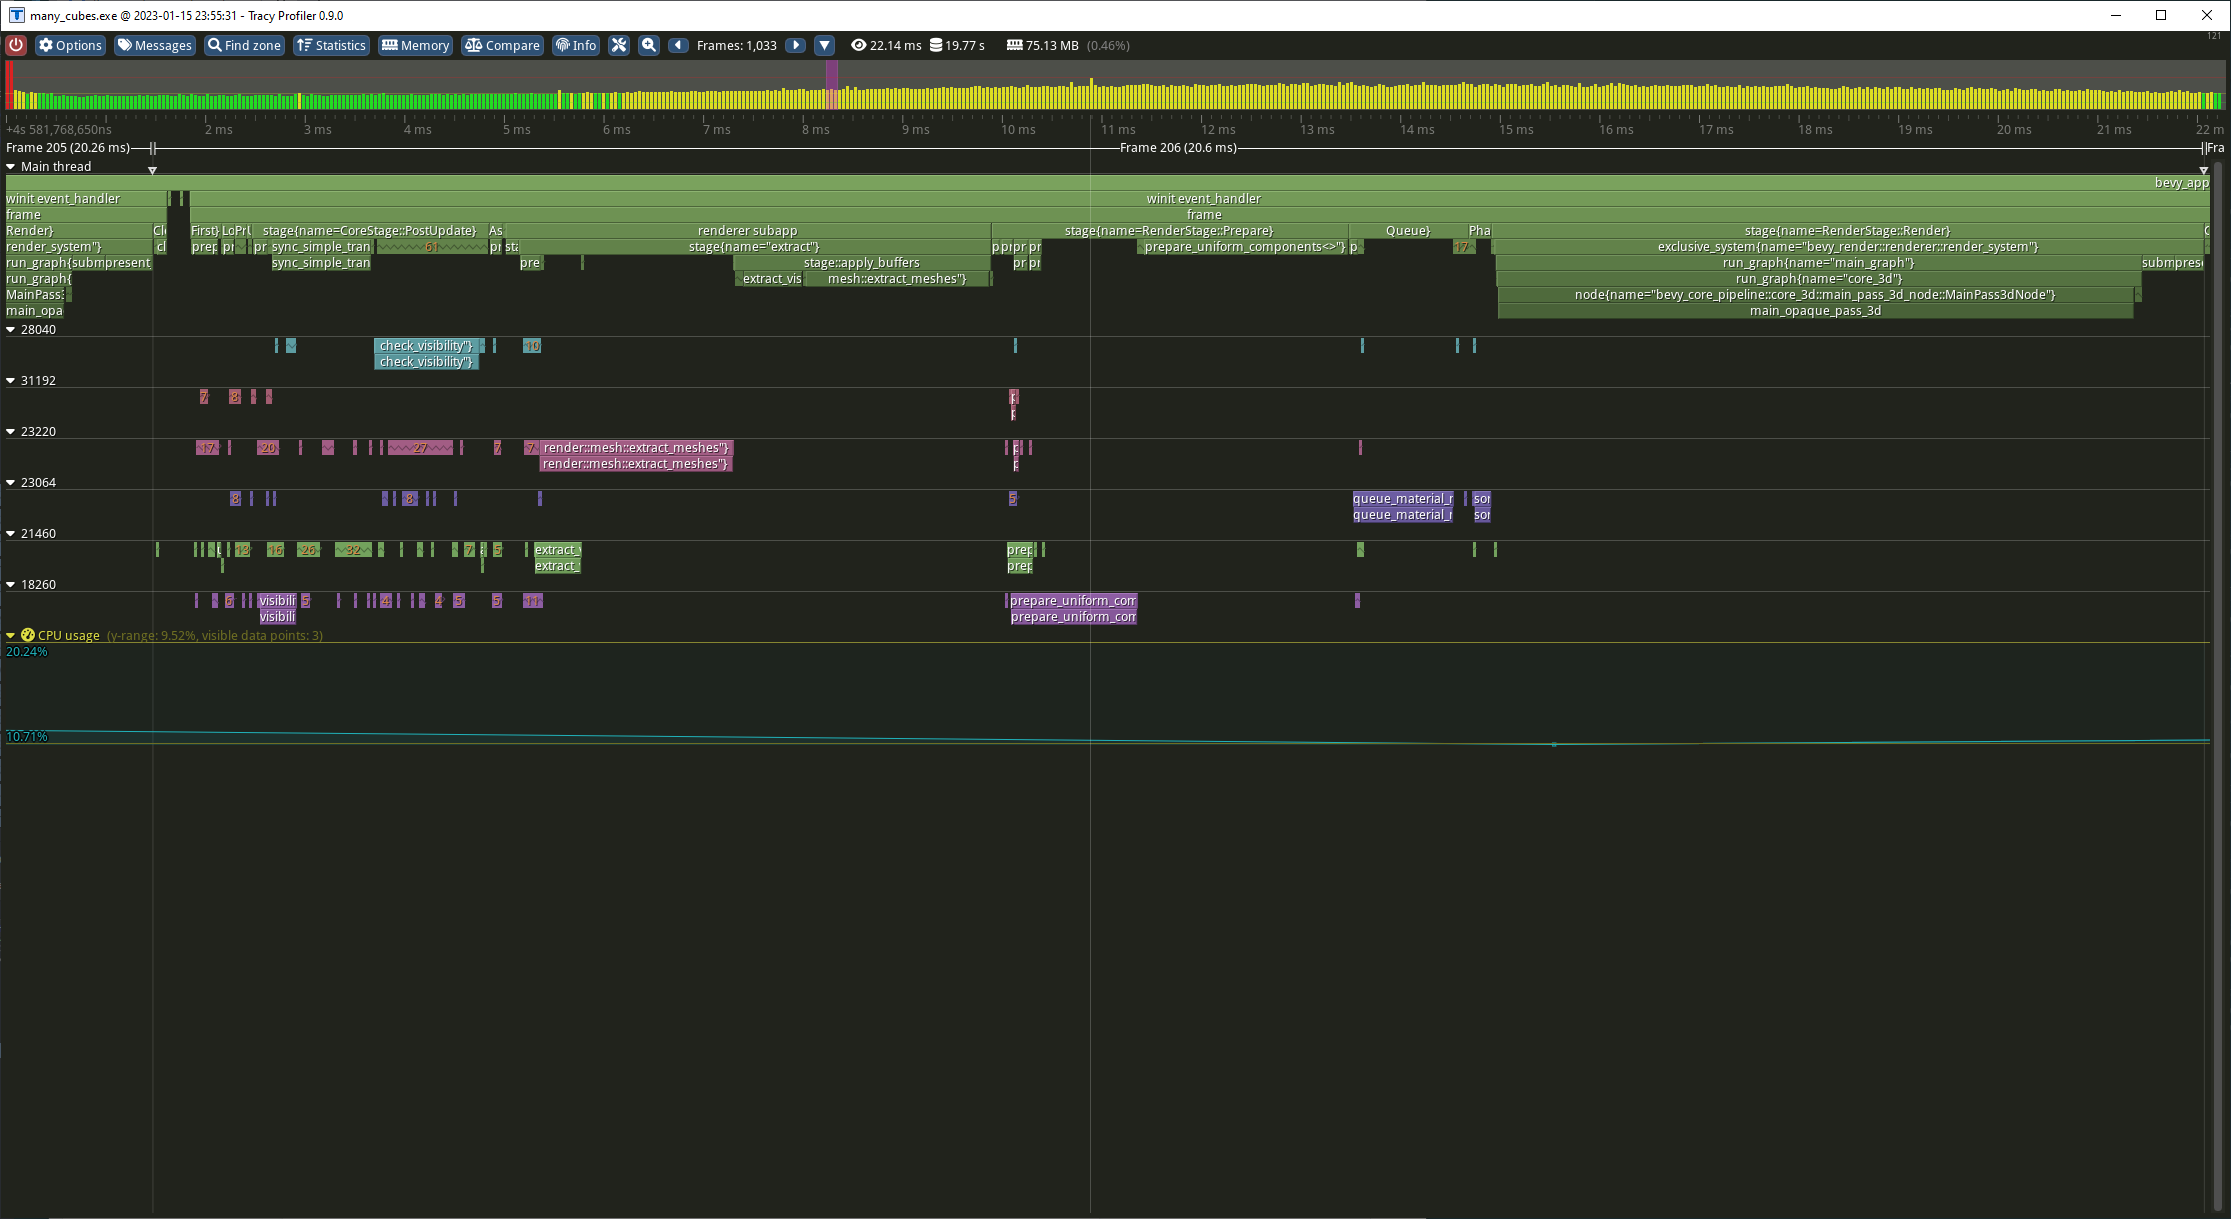Open the frame set dropdown arrow
2231x1219 pixels.
824,45
